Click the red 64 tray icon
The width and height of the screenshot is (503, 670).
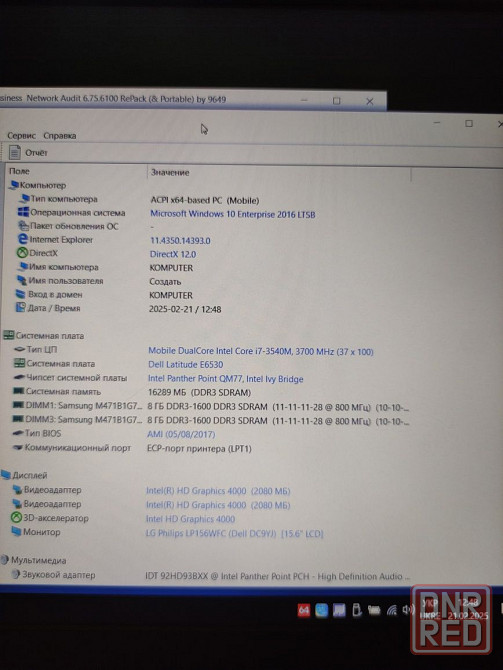click(303, 610)
